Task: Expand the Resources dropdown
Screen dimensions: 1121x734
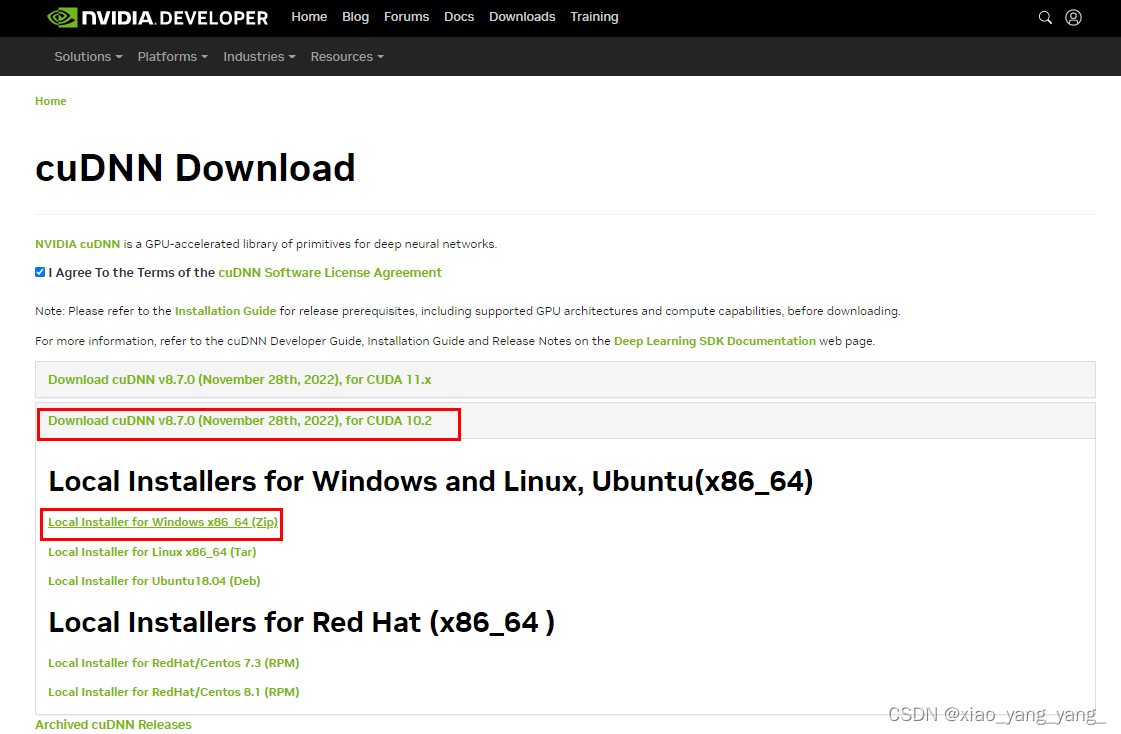Action: (x=347, y=56)
